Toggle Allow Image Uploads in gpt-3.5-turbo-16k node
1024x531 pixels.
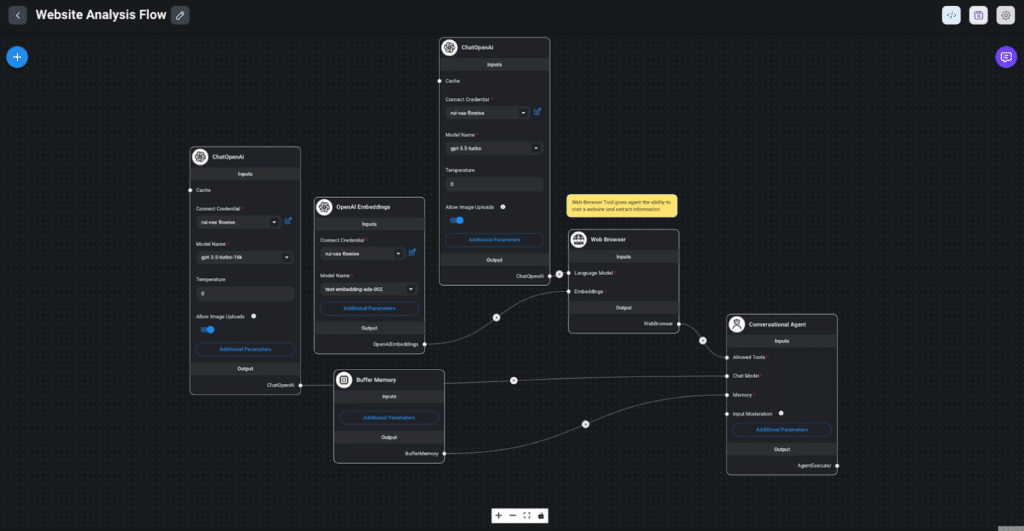(x=208, y=330)
